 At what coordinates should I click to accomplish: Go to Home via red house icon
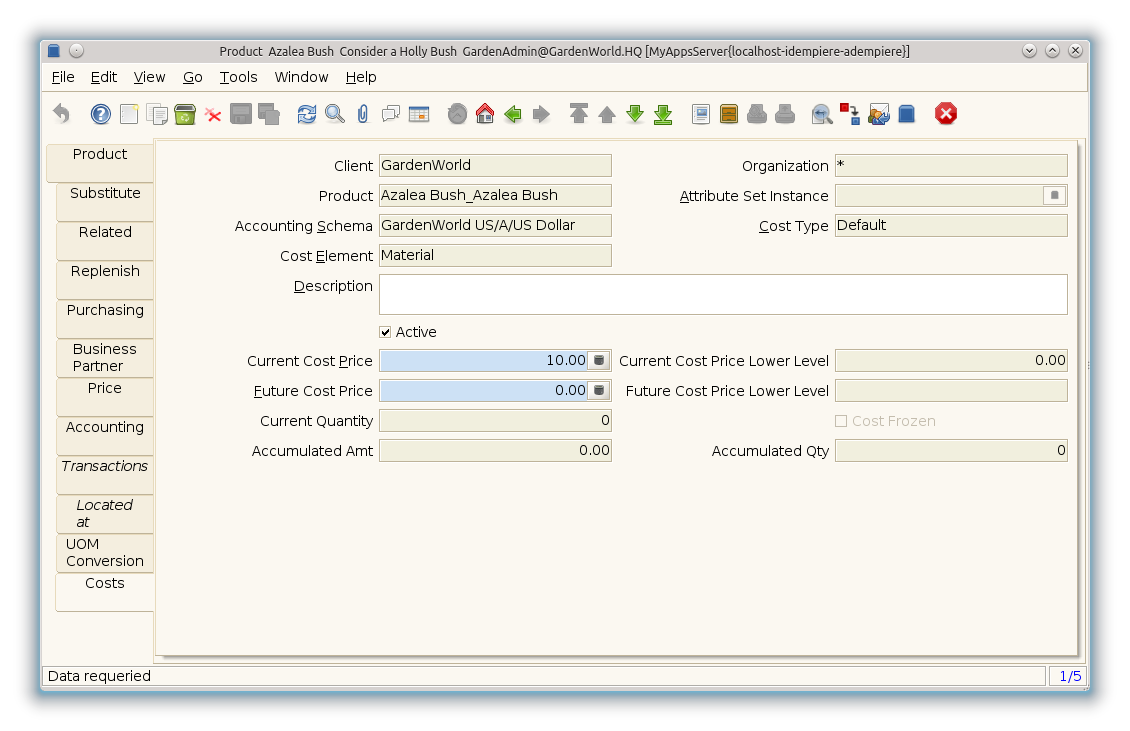[485, 114]
